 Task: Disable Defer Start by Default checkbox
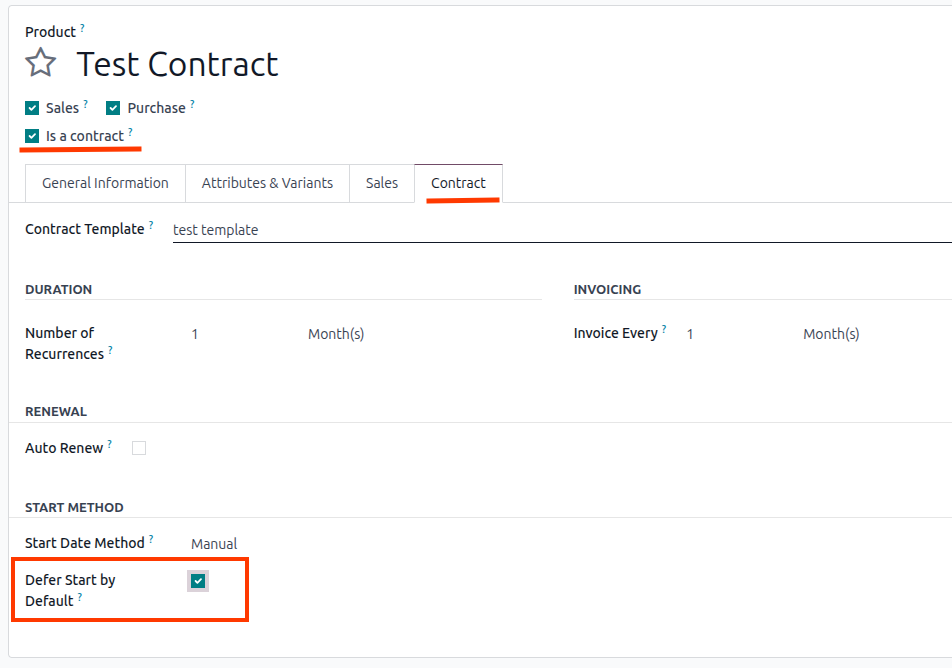pos(198,581)
